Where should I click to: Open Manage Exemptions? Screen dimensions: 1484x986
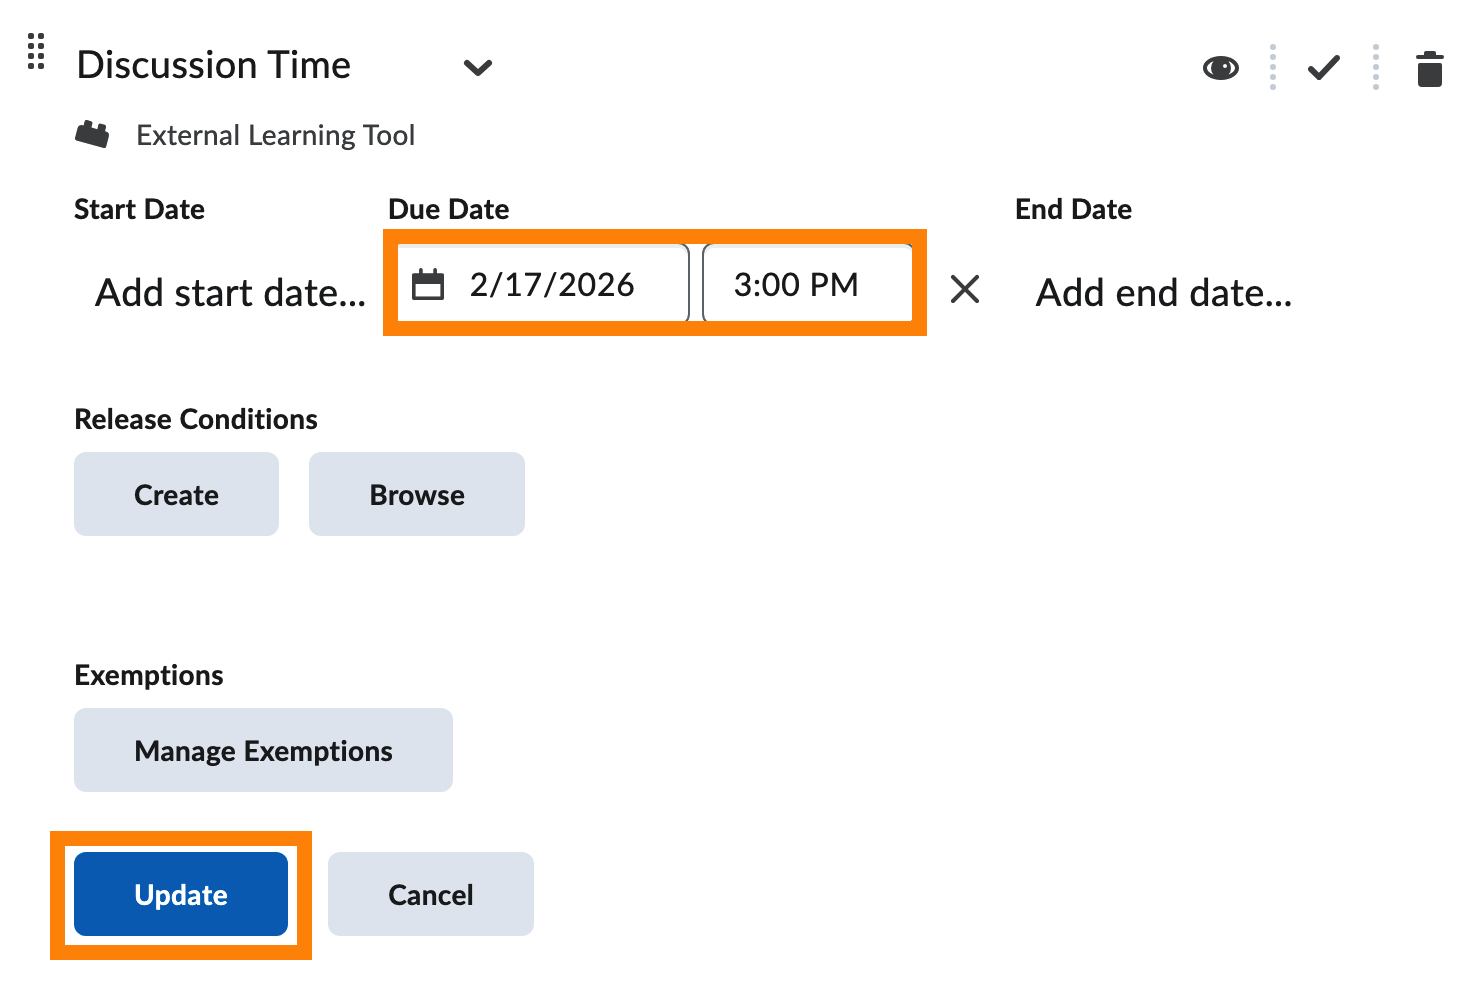click(x=263, y=750)
